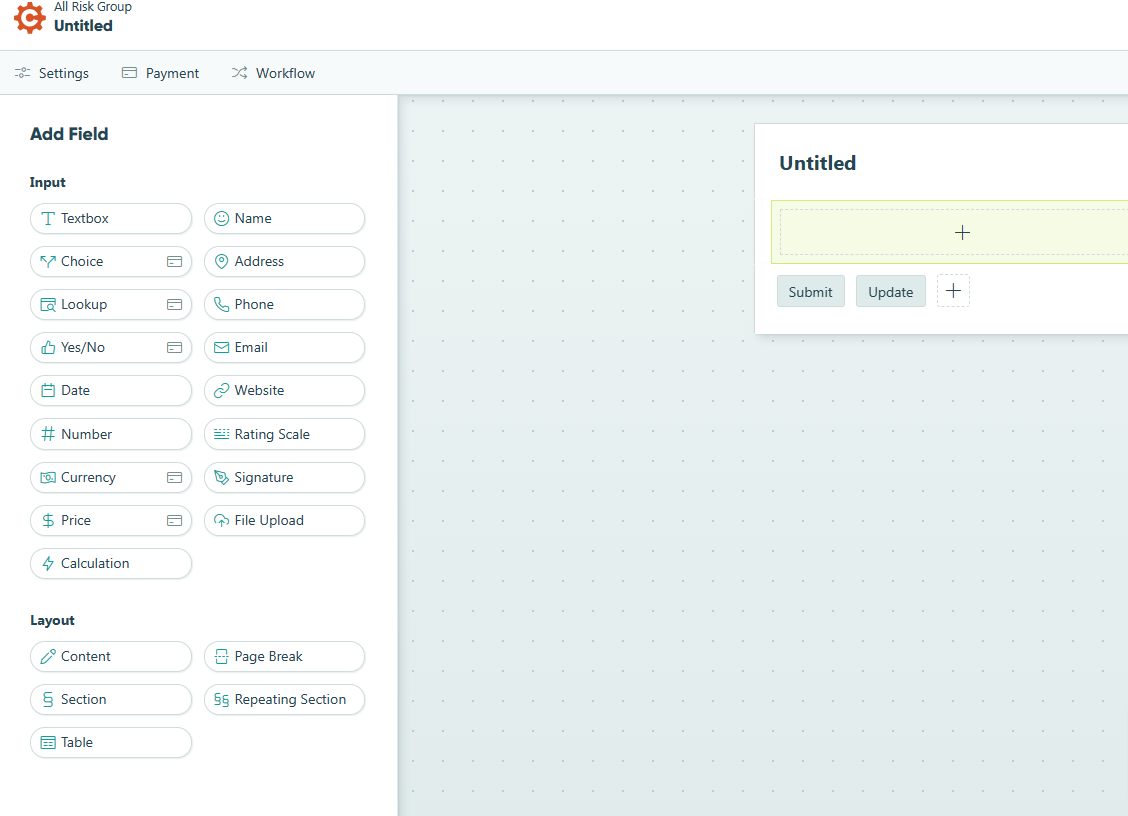Add a Textbox field
Image resolution: width=1128 pixels, height=816 pixels.
(x=111, y=218)
